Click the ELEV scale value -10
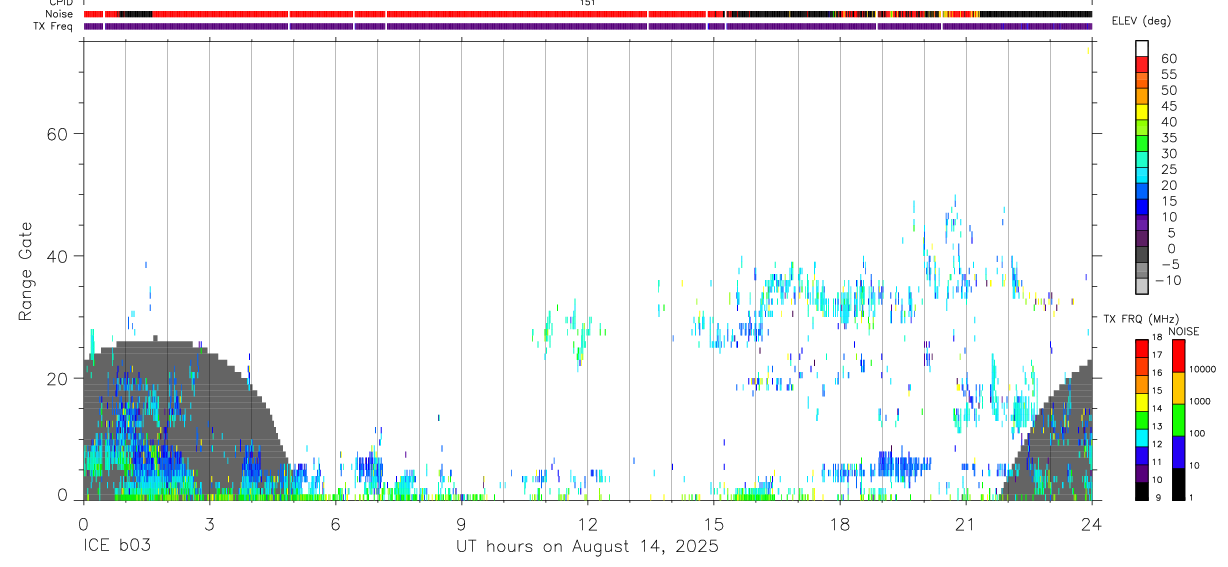This screenshot has width=1228, height=567. pos(1166,281)
